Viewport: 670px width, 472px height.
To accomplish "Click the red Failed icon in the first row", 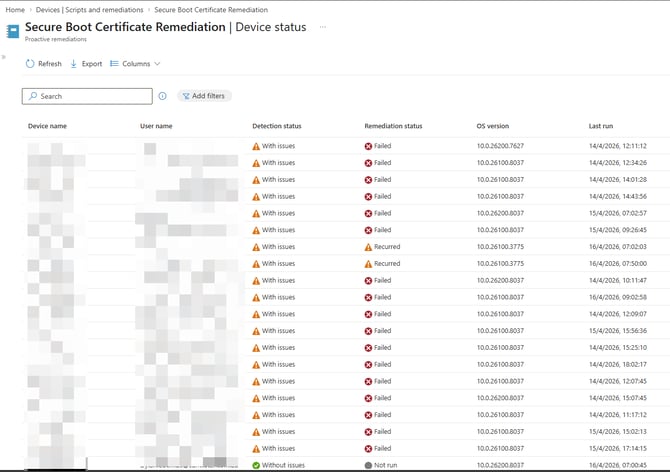I will (x=368, y=146).
